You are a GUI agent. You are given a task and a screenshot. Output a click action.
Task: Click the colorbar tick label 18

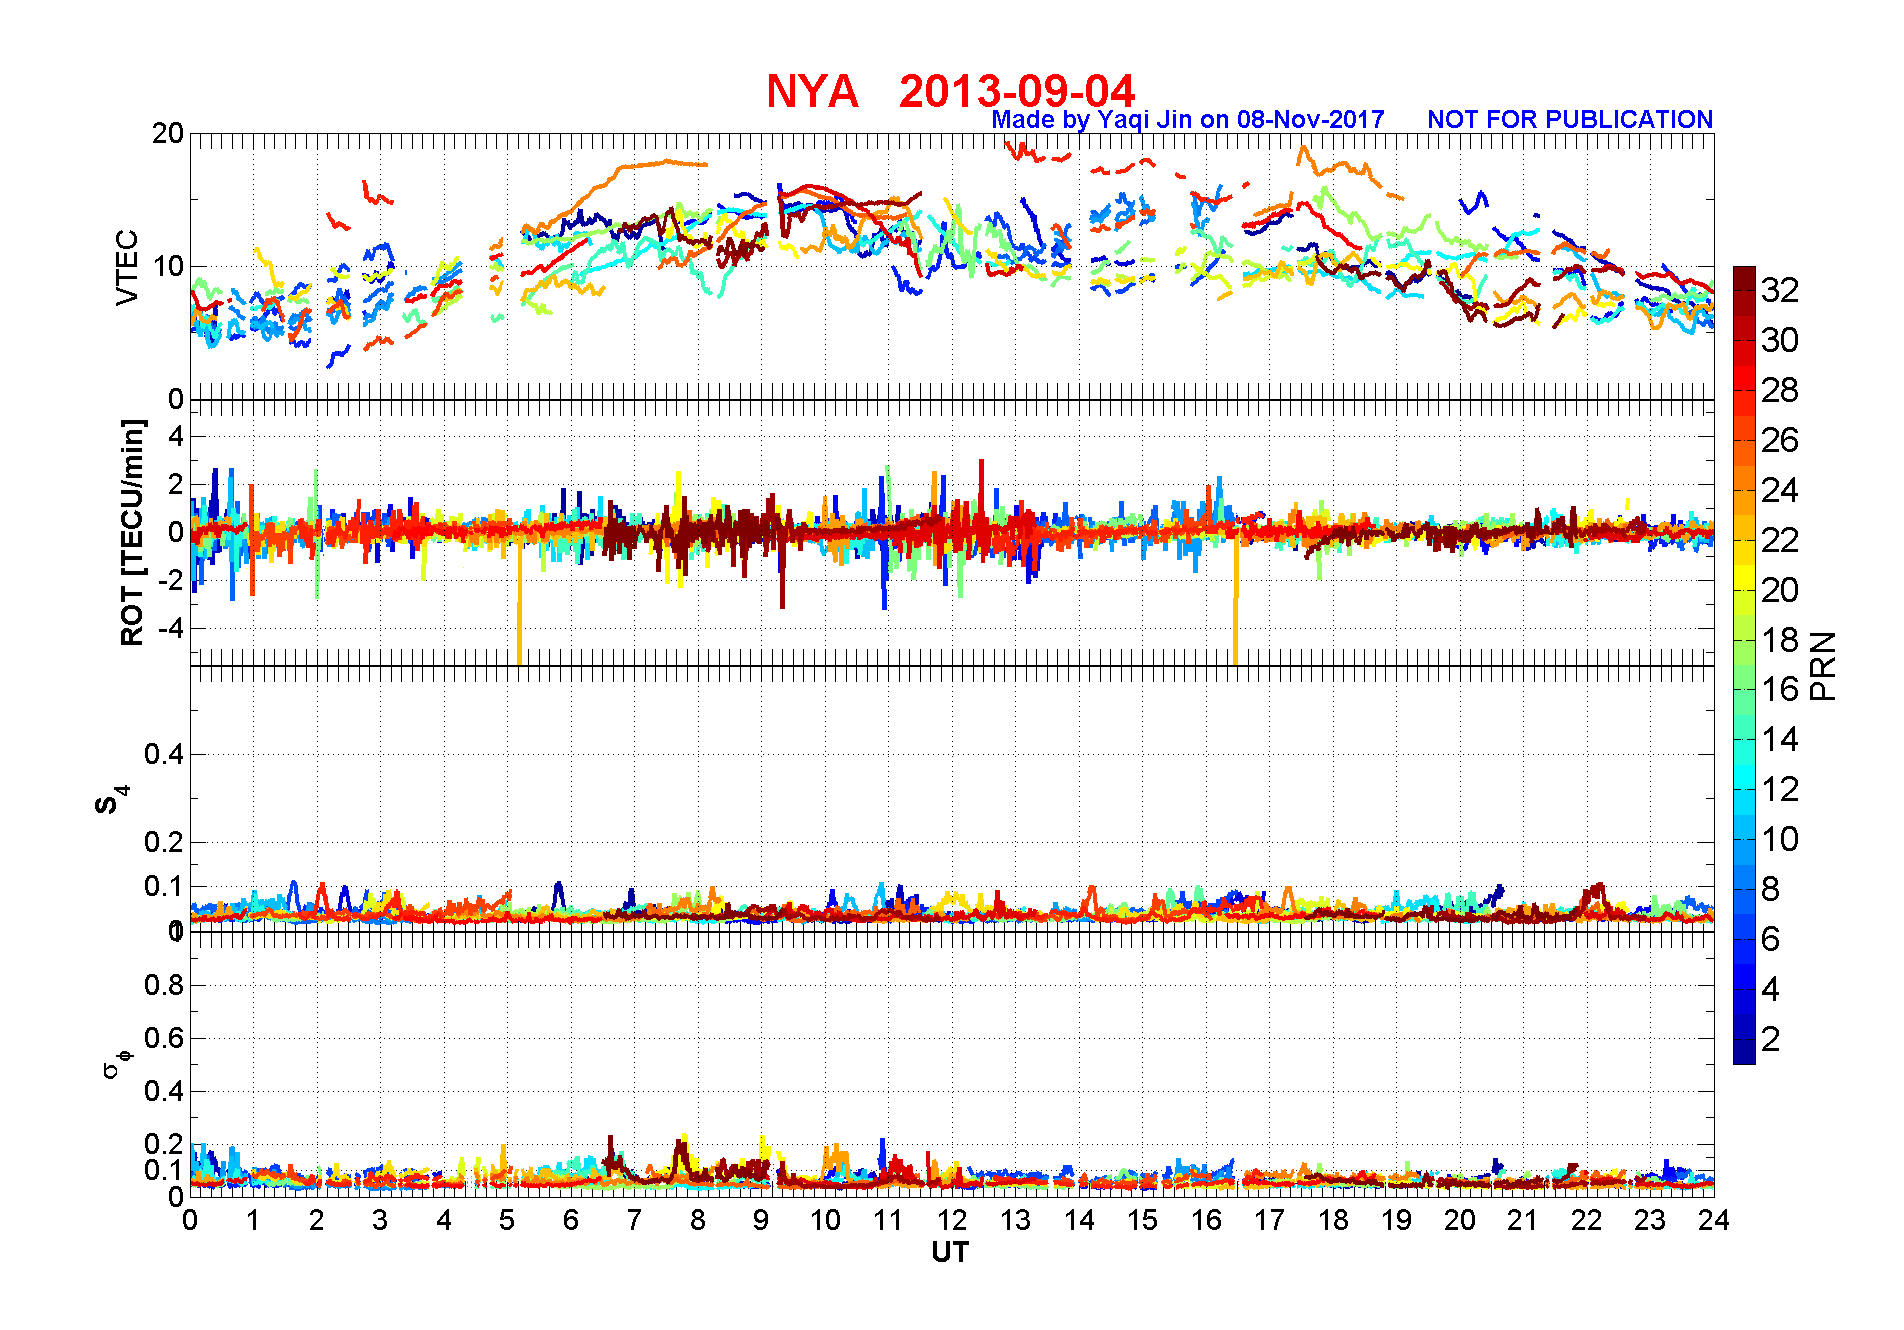tap(1780, 640)
